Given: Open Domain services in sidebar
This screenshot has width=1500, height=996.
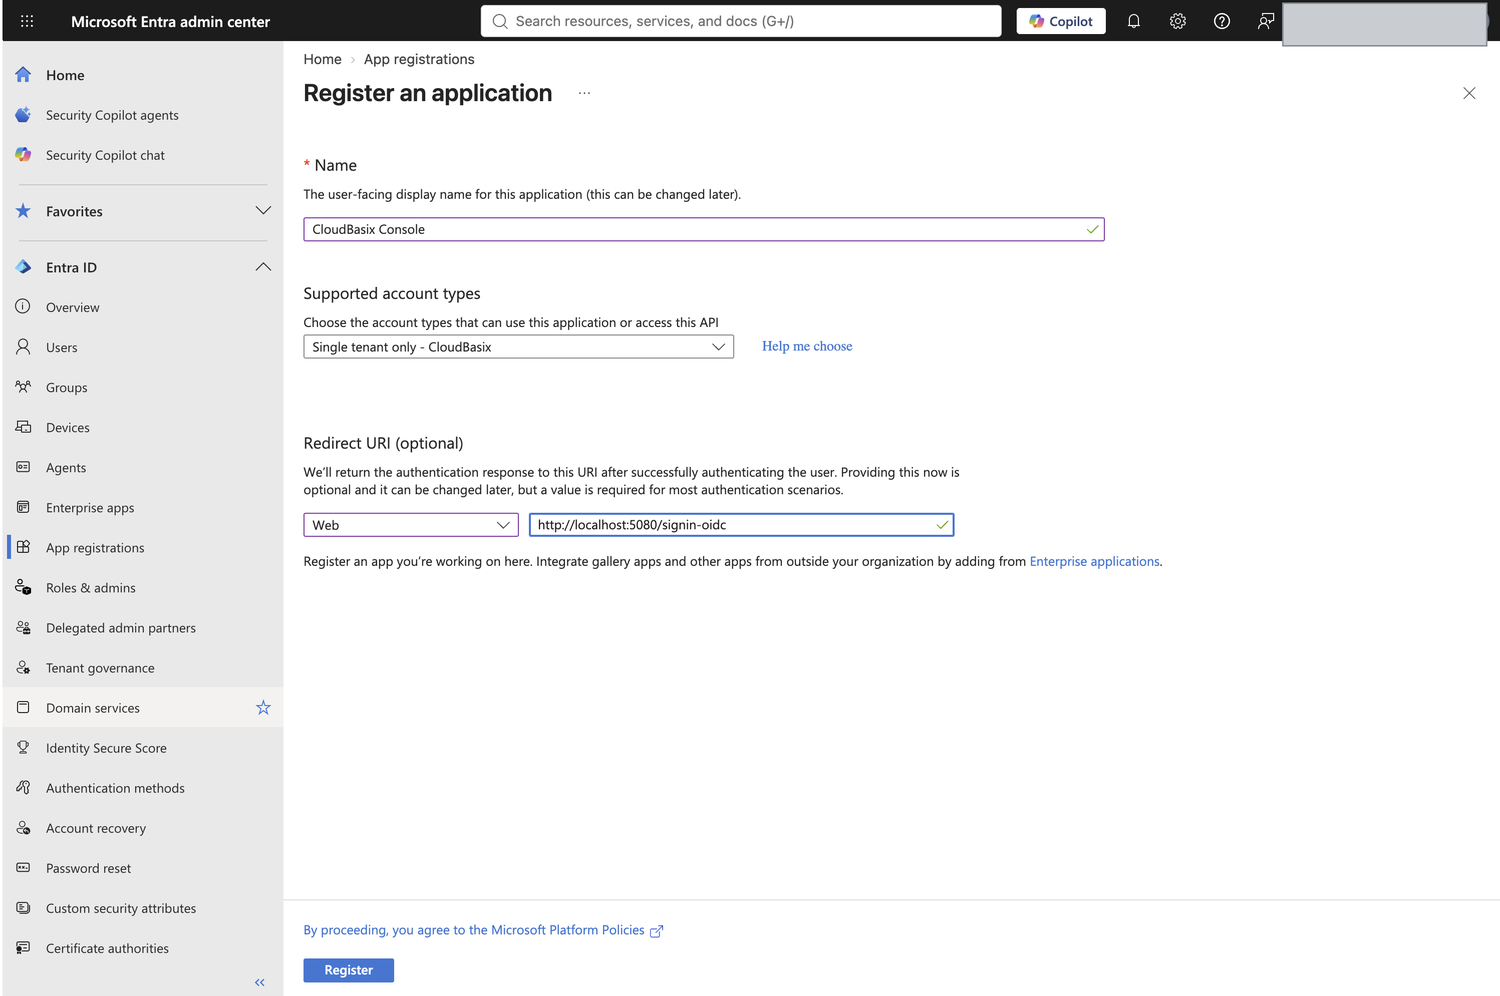Looking at the screenshot, I should pos(143,707).
